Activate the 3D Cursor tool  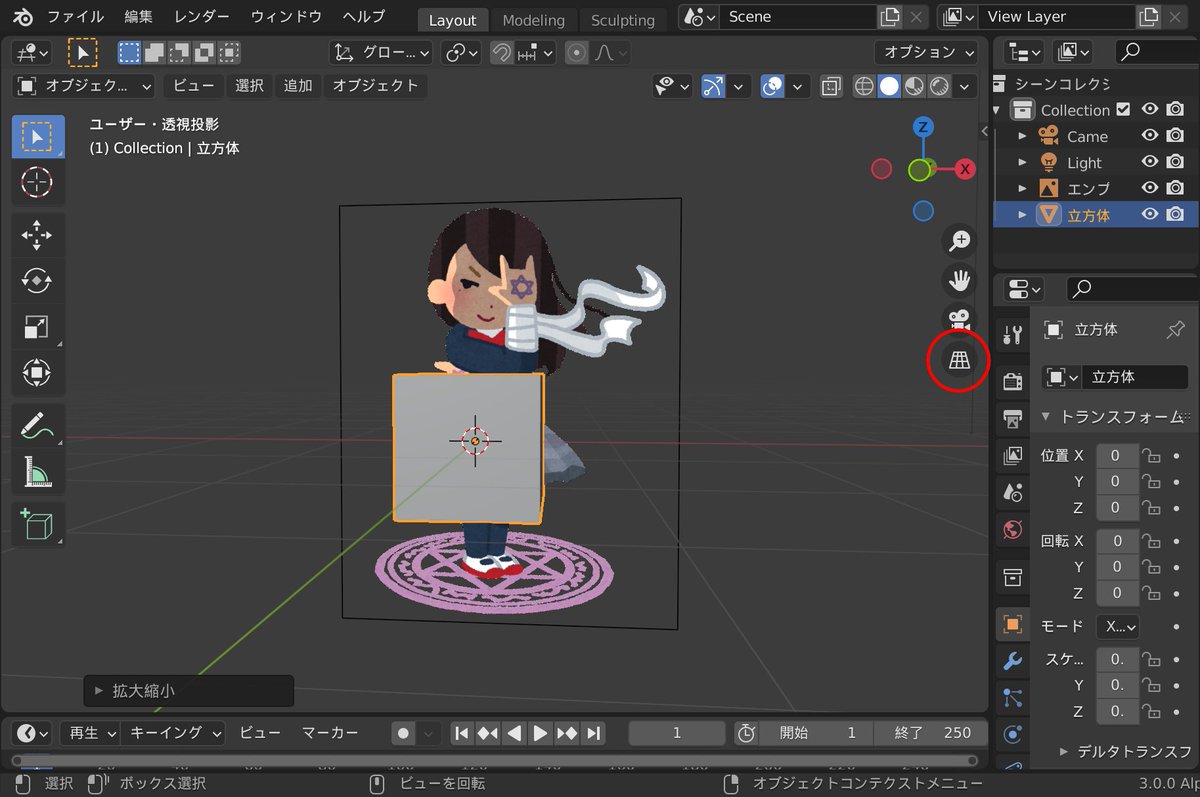(38, 182)
